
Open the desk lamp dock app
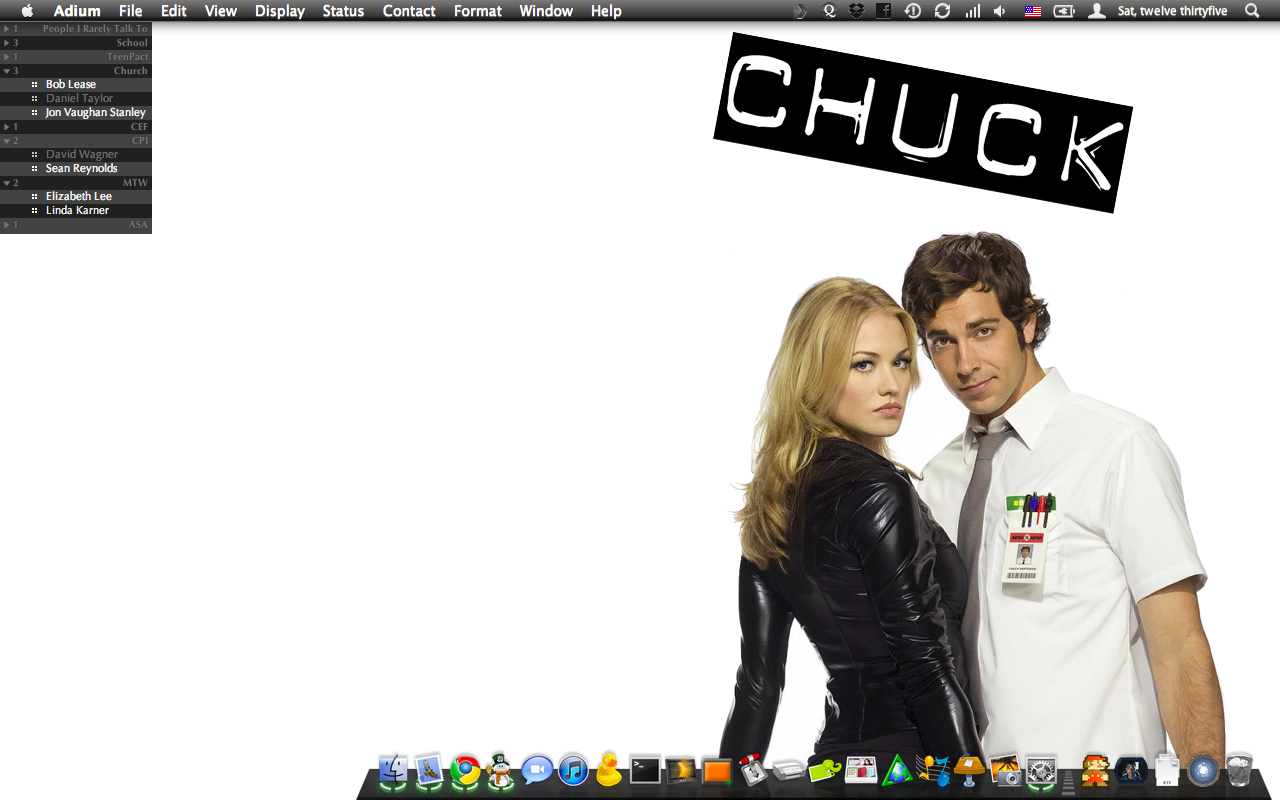[x=969, y=770]
